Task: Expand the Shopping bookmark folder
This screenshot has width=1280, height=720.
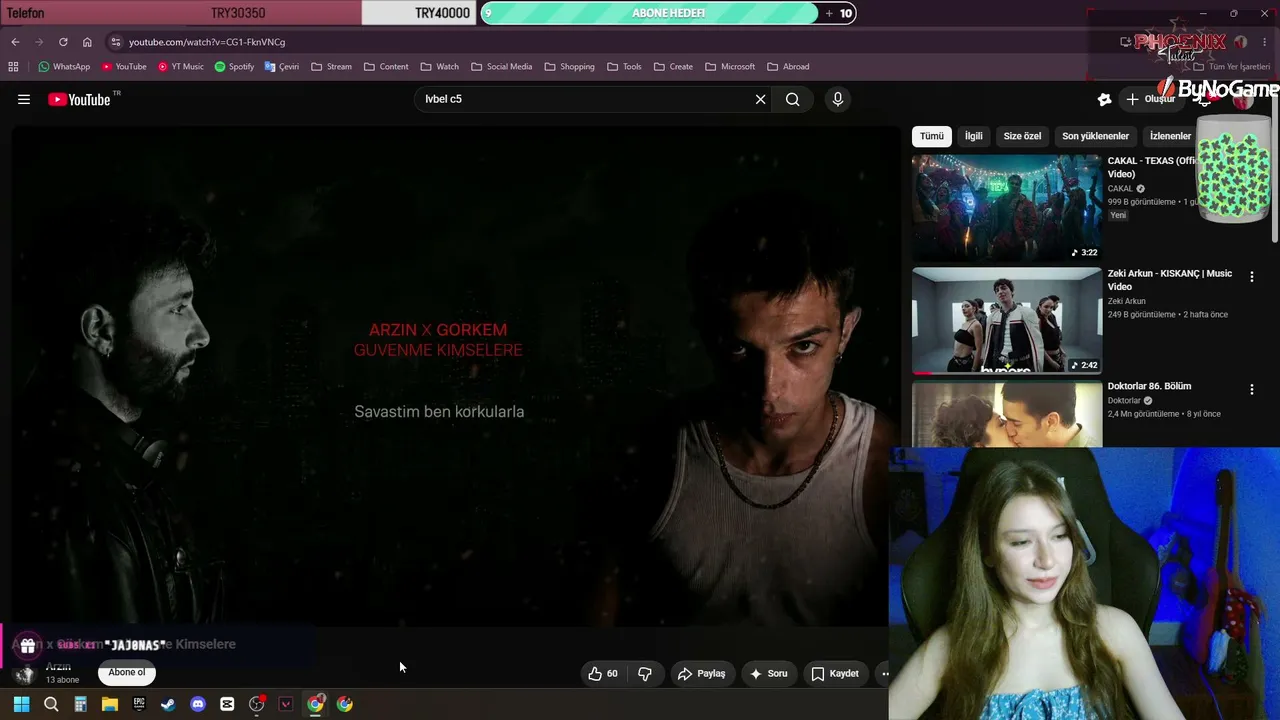Action: click(569, 67)
